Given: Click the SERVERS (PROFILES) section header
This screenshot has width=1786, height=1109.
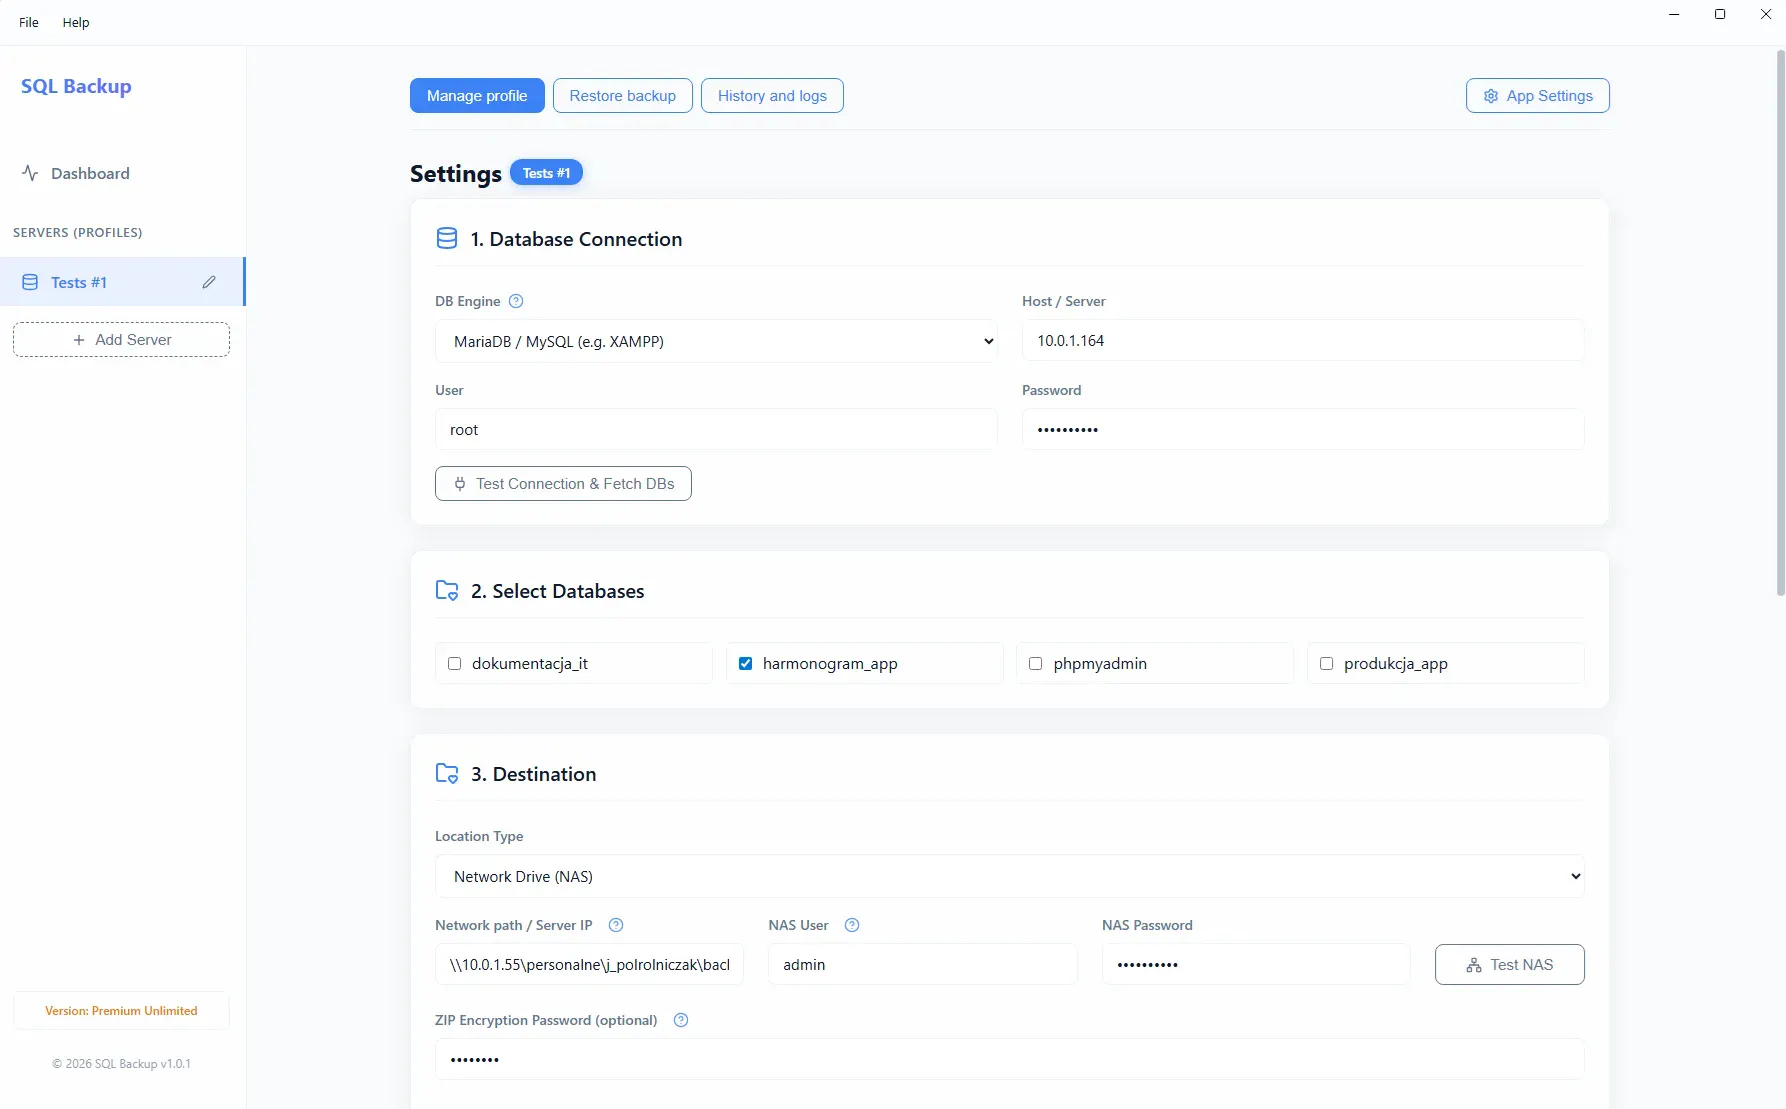Looking at the screenshot, I should pyautogui.click(x=77, y=232).
